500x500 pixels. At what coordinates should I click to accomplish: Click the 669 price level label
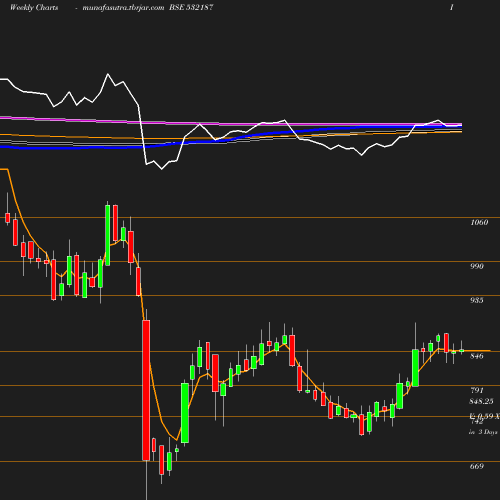[477, 466]
